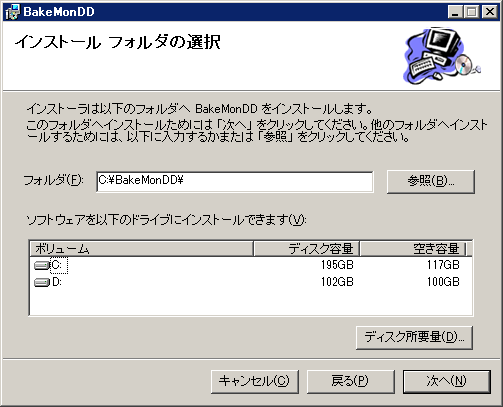Select the D: drive icon in volume list
Image resolution: width=503 pixels, height=407 pixels.
click(42, 282)
